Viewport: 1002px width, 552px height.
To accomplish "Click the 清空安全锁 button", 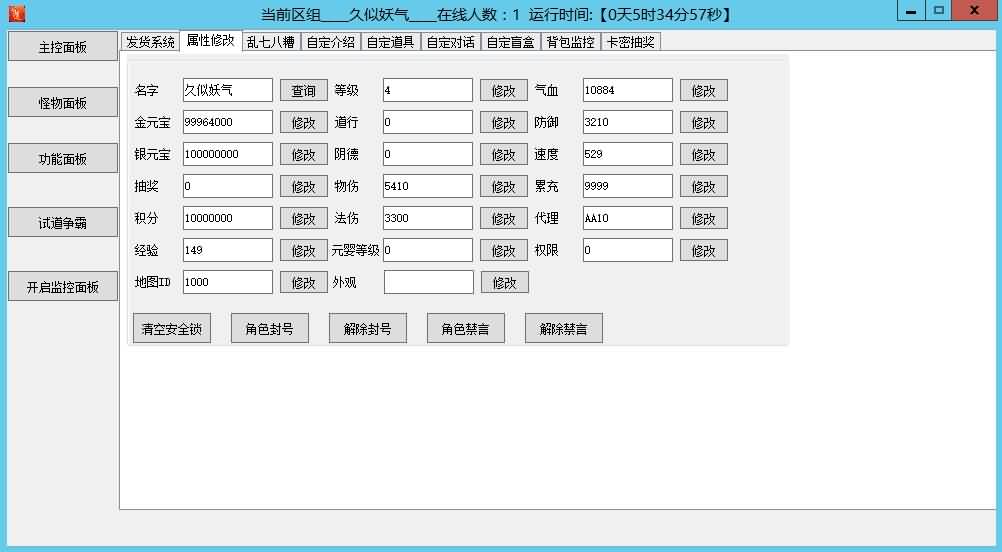I will (x=172, y=328).
